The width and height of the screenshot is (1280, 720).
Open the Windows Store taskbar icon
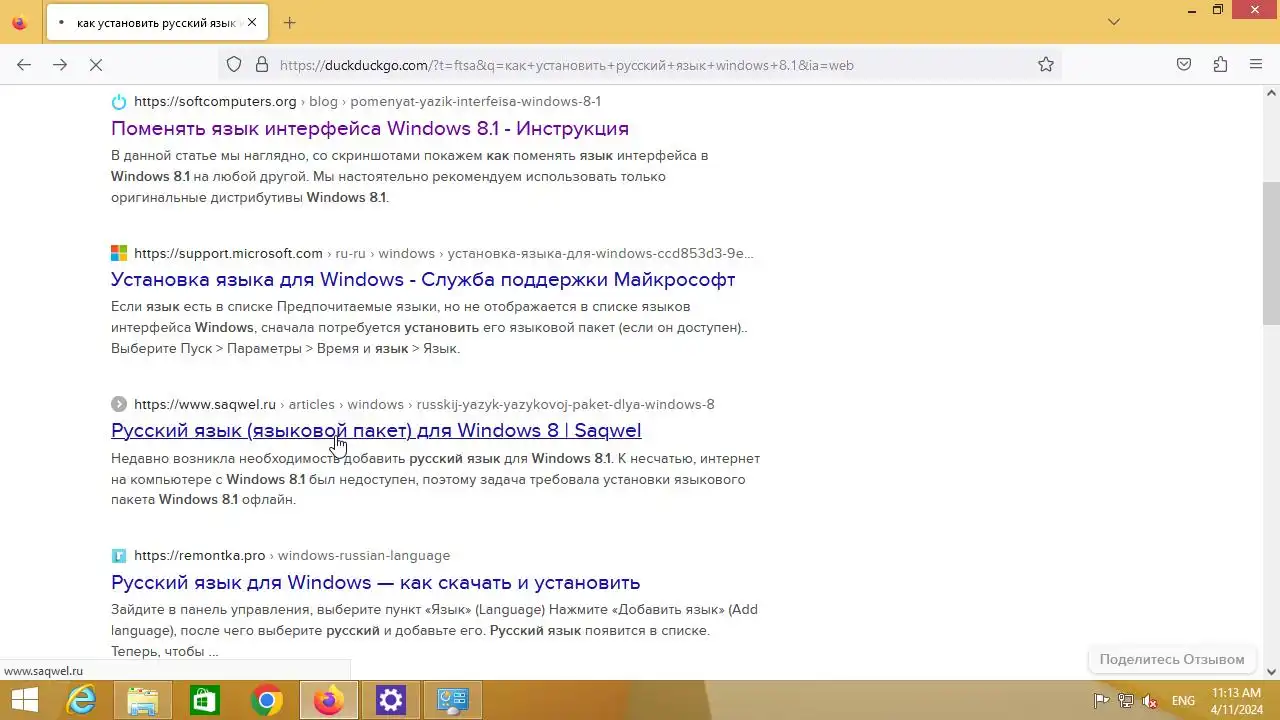205,701
